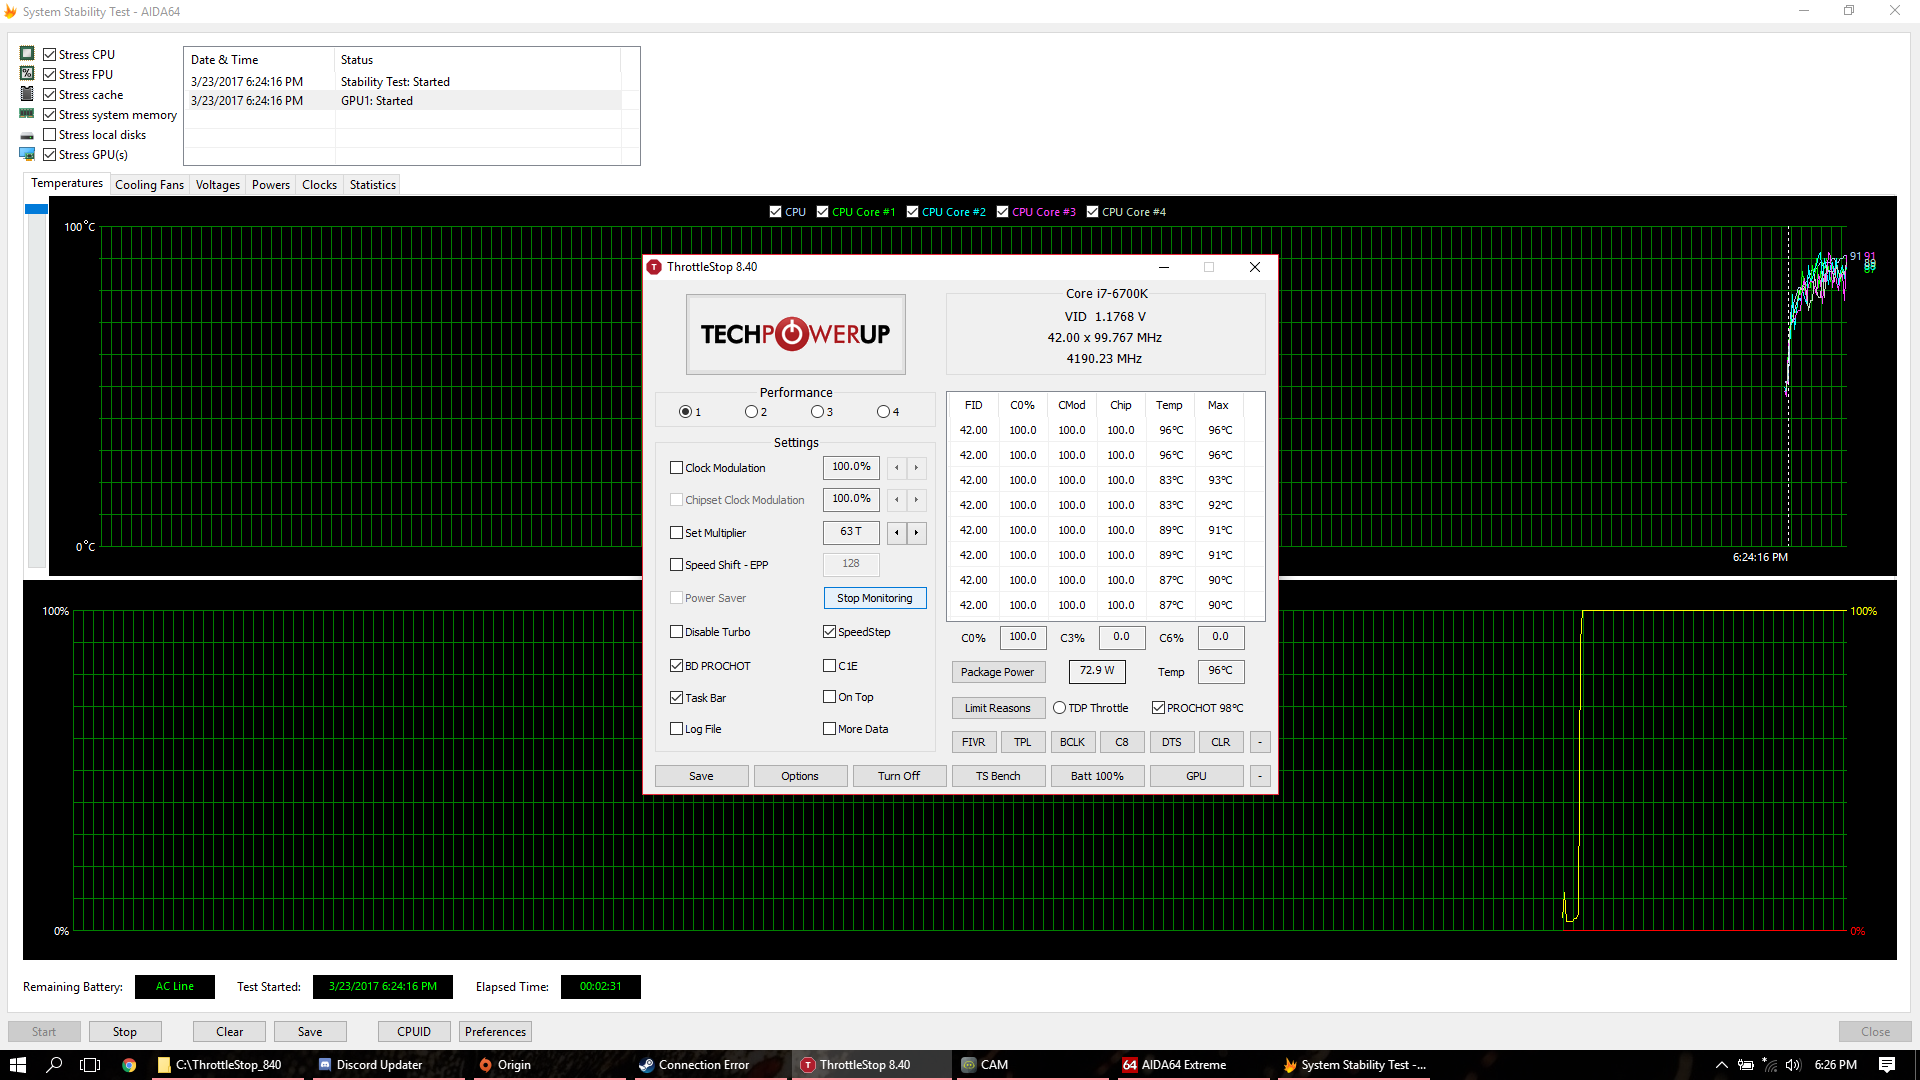Select TDP Throttle radio button
1920x1080 pixels.
pos(1059,708)
